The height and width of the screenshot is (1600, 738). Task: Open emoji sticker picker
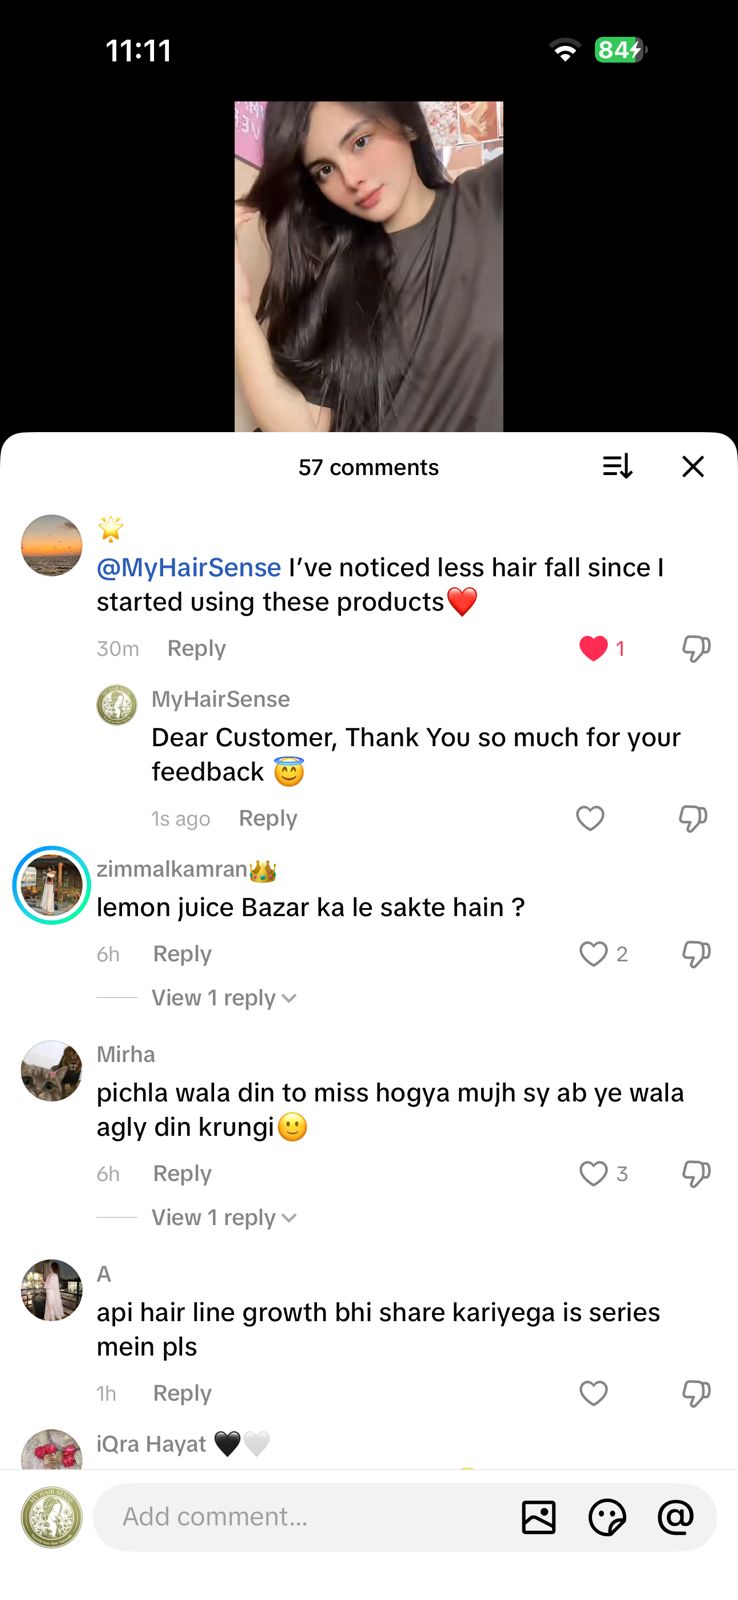[607, 1517]
